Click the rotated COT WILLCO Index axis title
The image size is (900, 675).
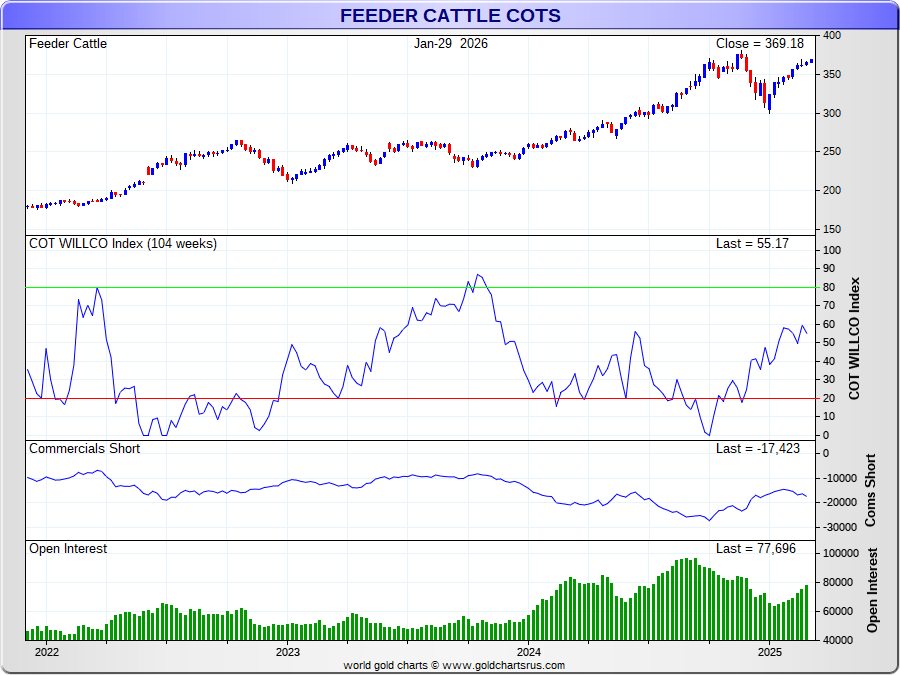pos(854,338)
